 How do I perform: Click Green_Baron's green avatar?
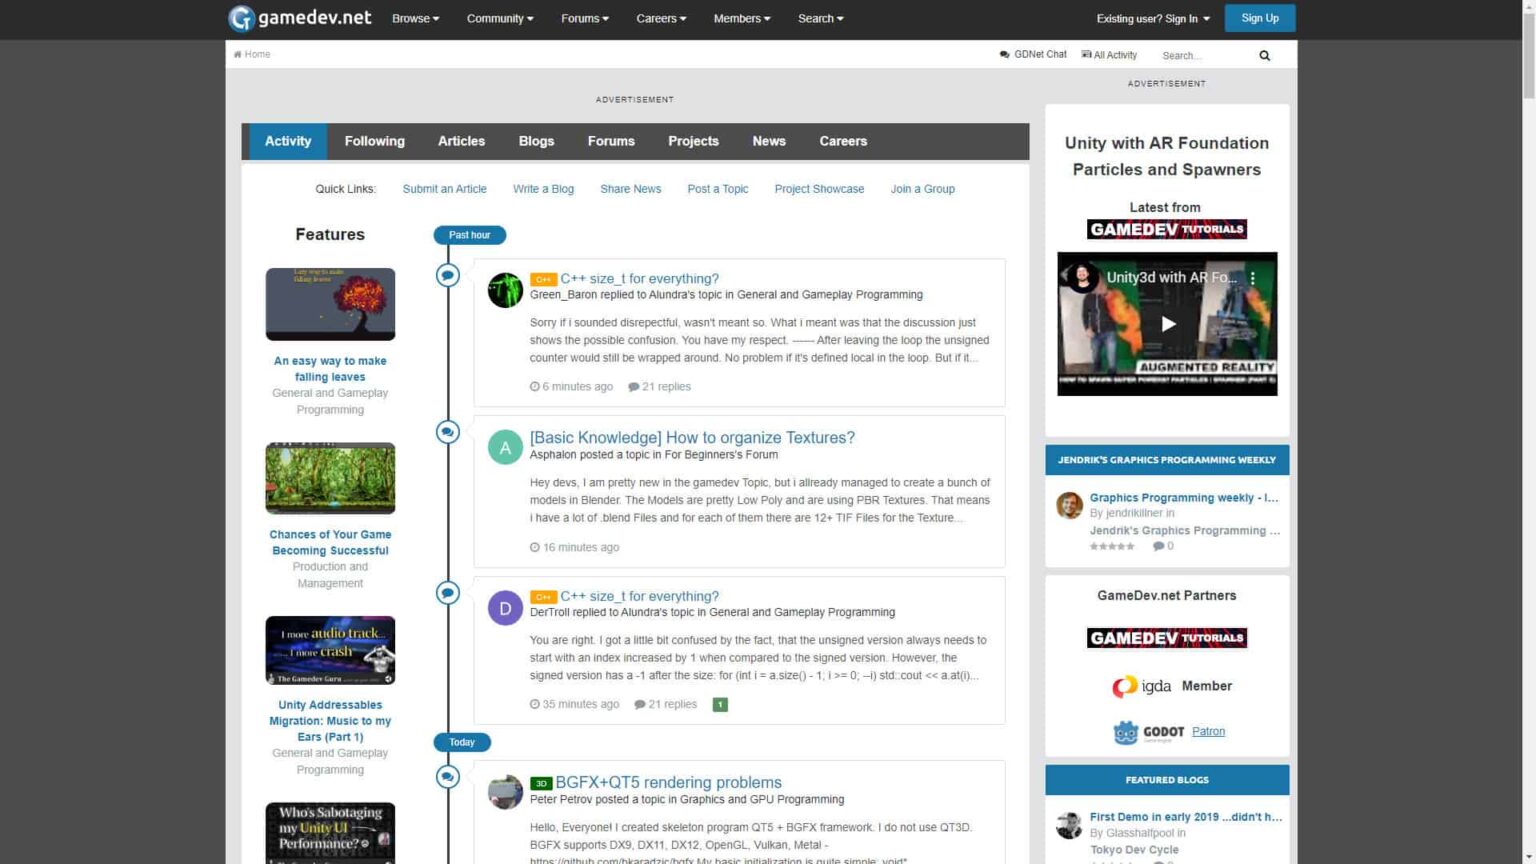[x=505, y=290]
